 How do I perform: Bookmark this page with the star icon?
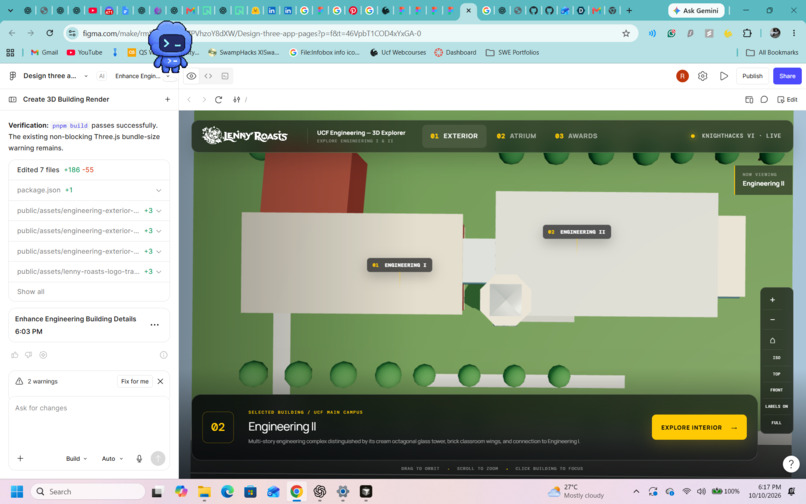coord(626,33)
